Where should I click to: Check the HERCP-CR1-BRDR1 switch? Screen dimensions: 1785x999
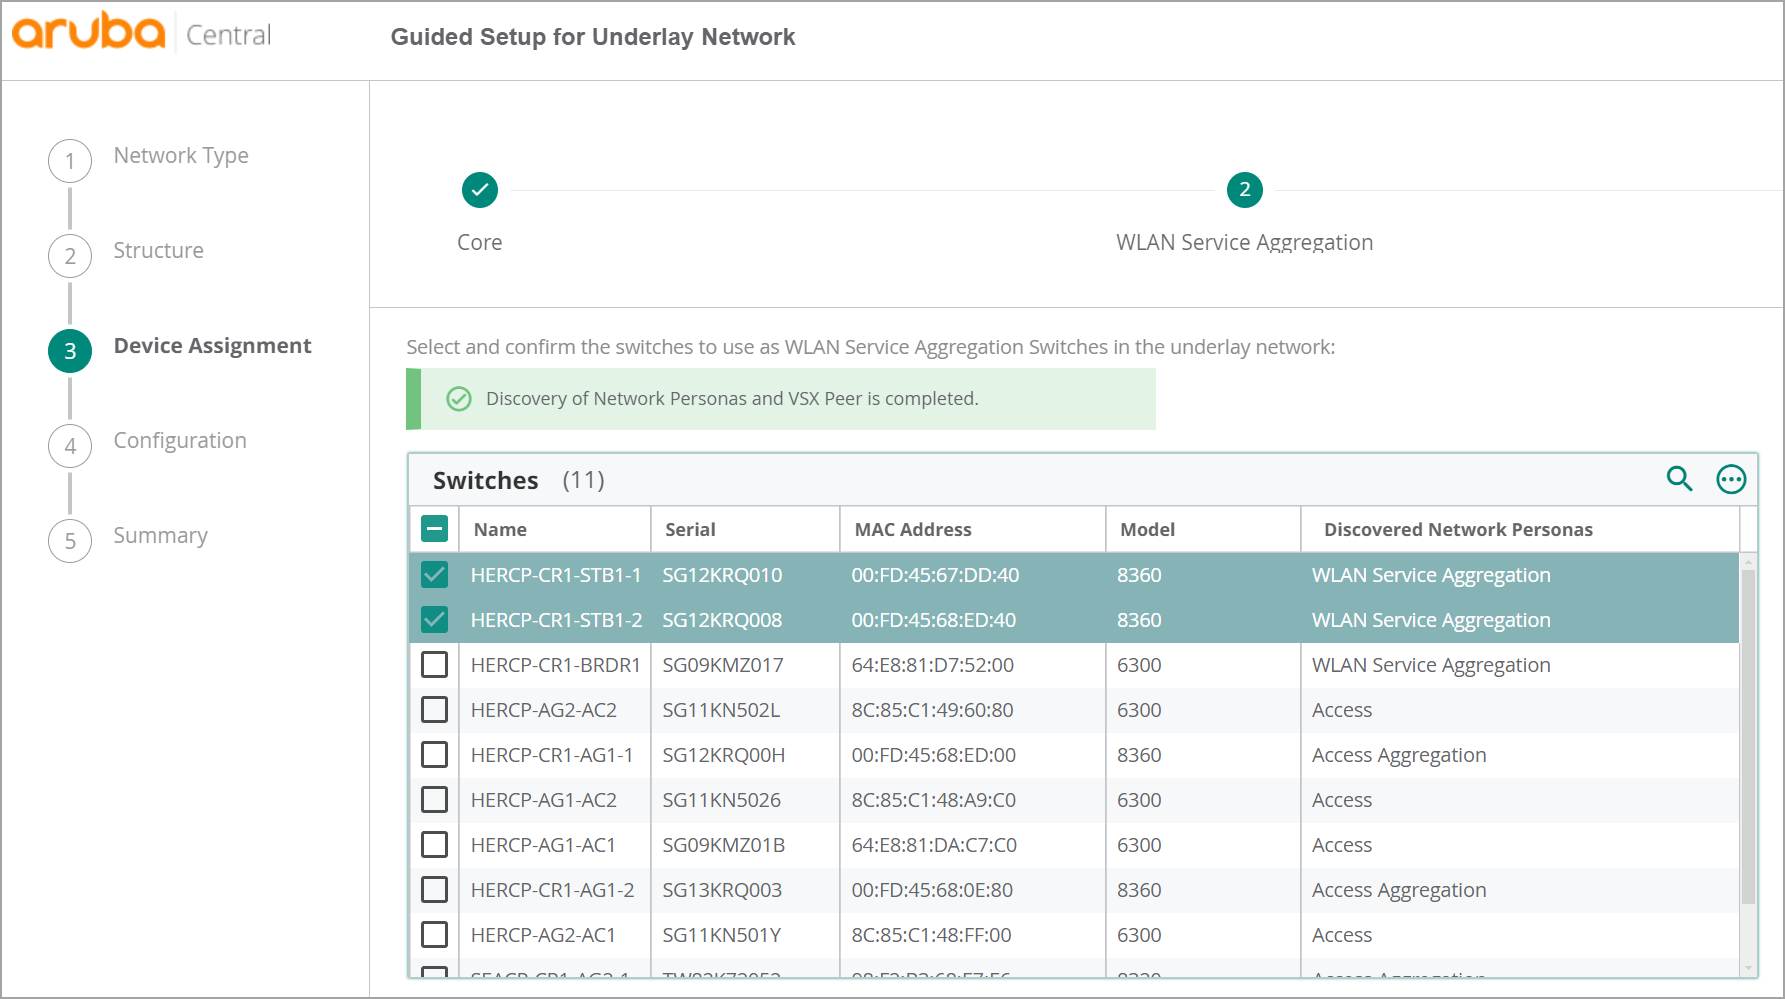click(434, 665)
